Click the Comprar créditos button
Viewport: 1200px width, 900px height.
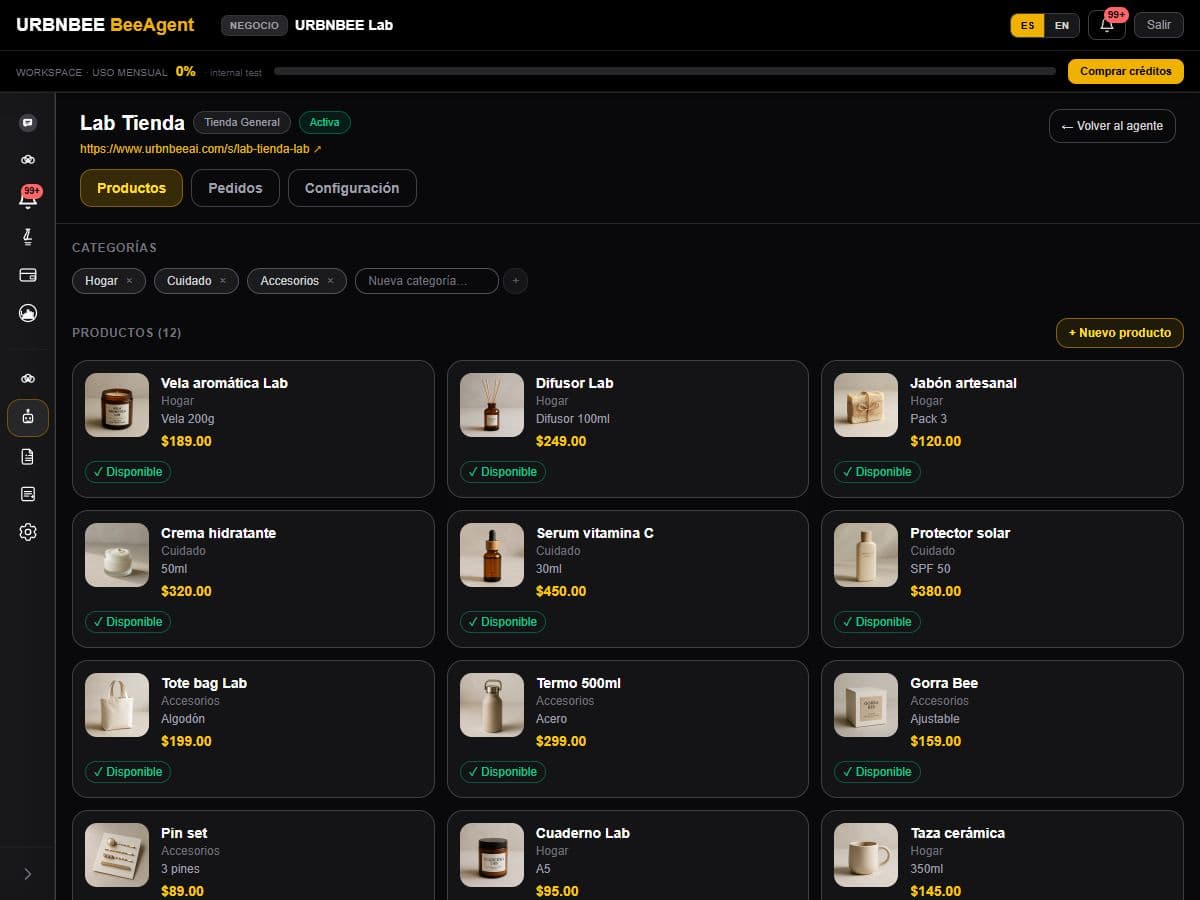pos(1126,72)
